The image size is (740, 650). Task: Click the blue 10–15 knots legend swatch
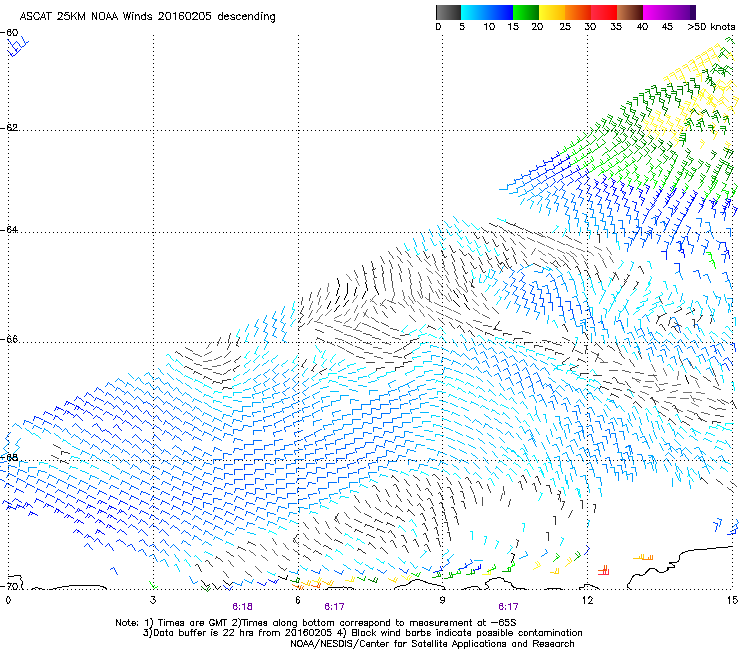coord(499,12)
